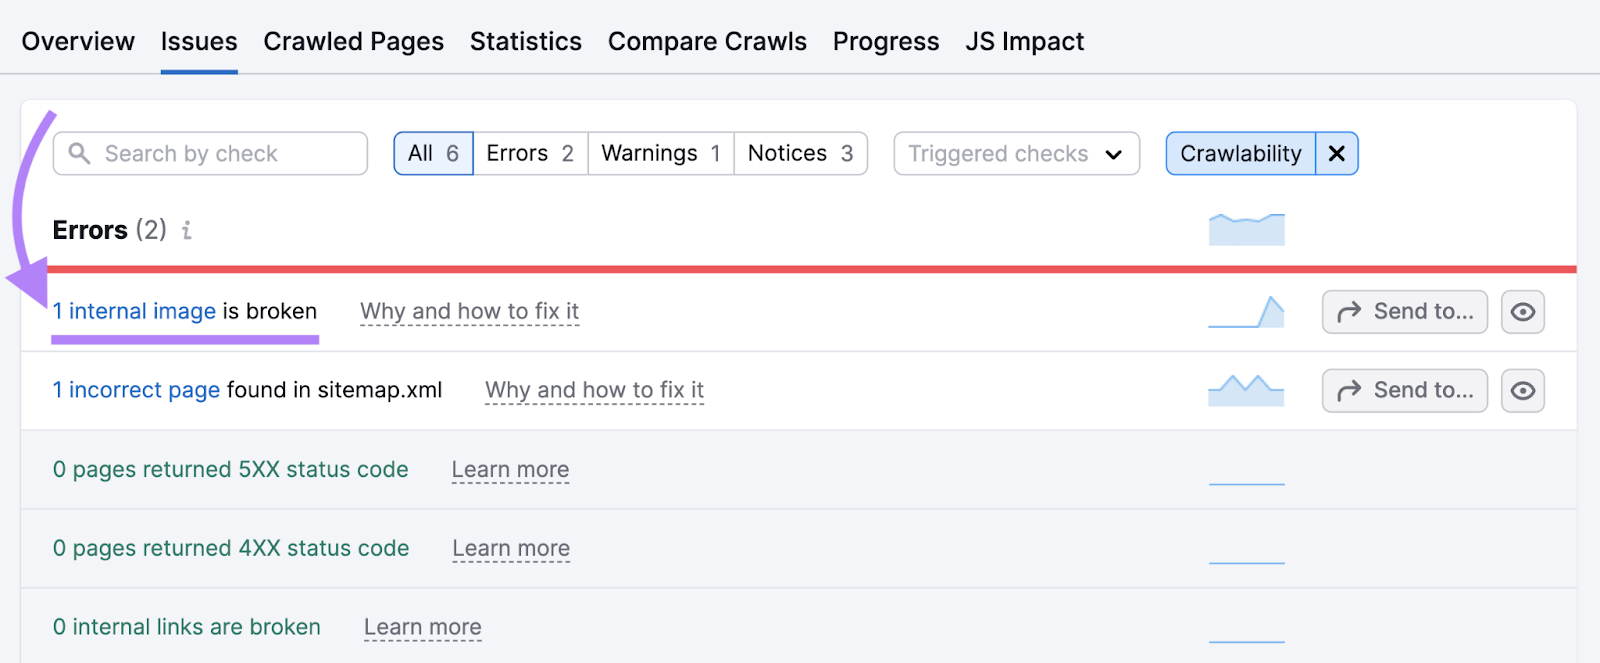The width and height of the screenshot is (1600, 663).
Task: Hide the broken image issue with its eye icon
Action: [x=1523, y=311]
